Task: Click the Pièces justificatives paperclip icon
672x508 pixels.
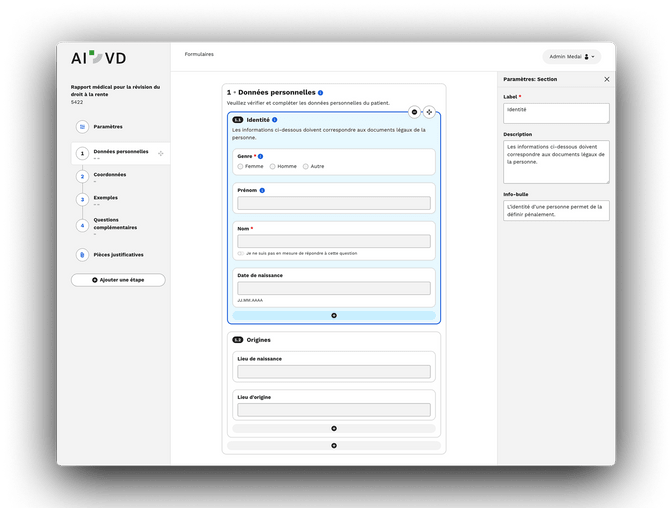Action: pyautogui.click(x=82, y=255)
